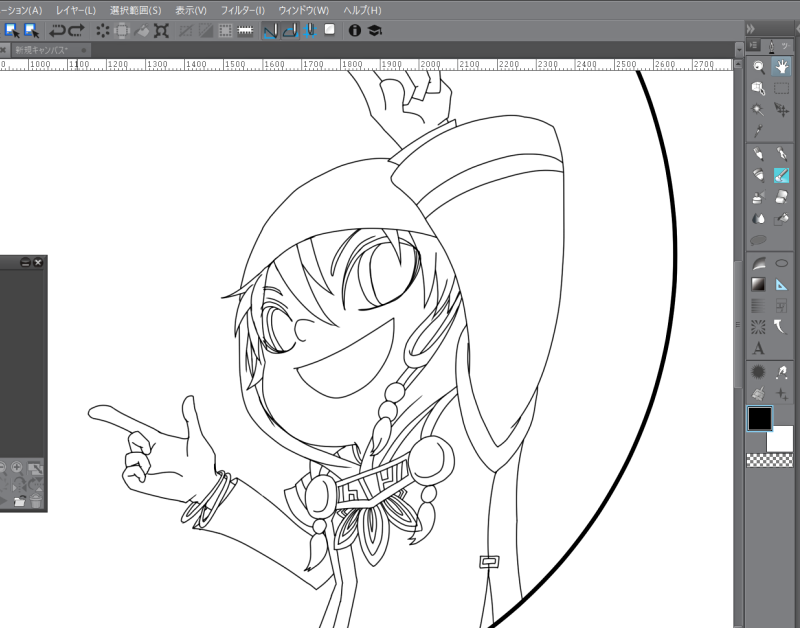Select the Ellipse figure tool
800x628 pixels.
[x=781, y=263]
